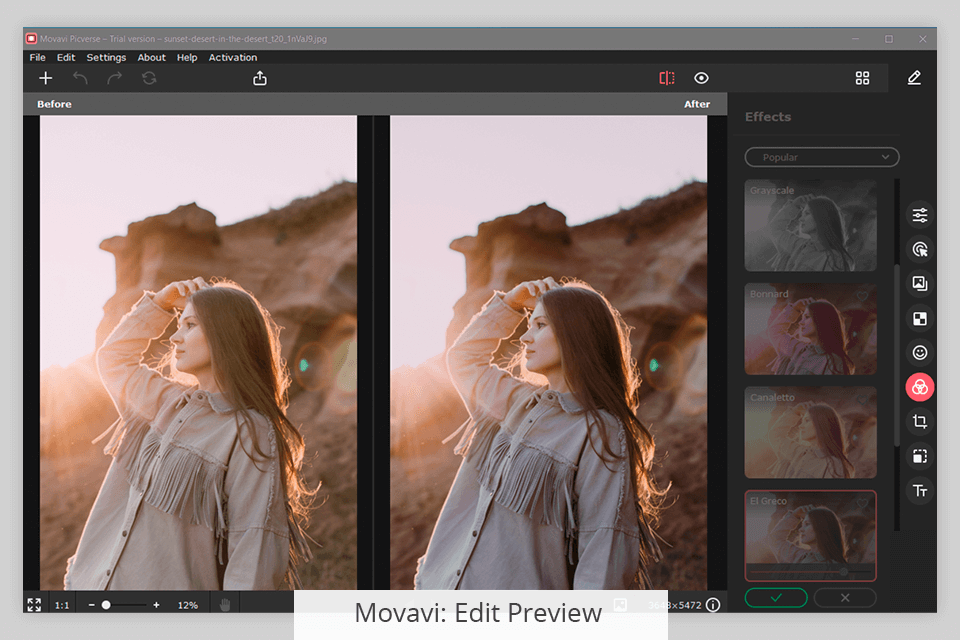Toggle fullscreen view in the bottom bar
960x640 pixels.
(x=34, y=604)
